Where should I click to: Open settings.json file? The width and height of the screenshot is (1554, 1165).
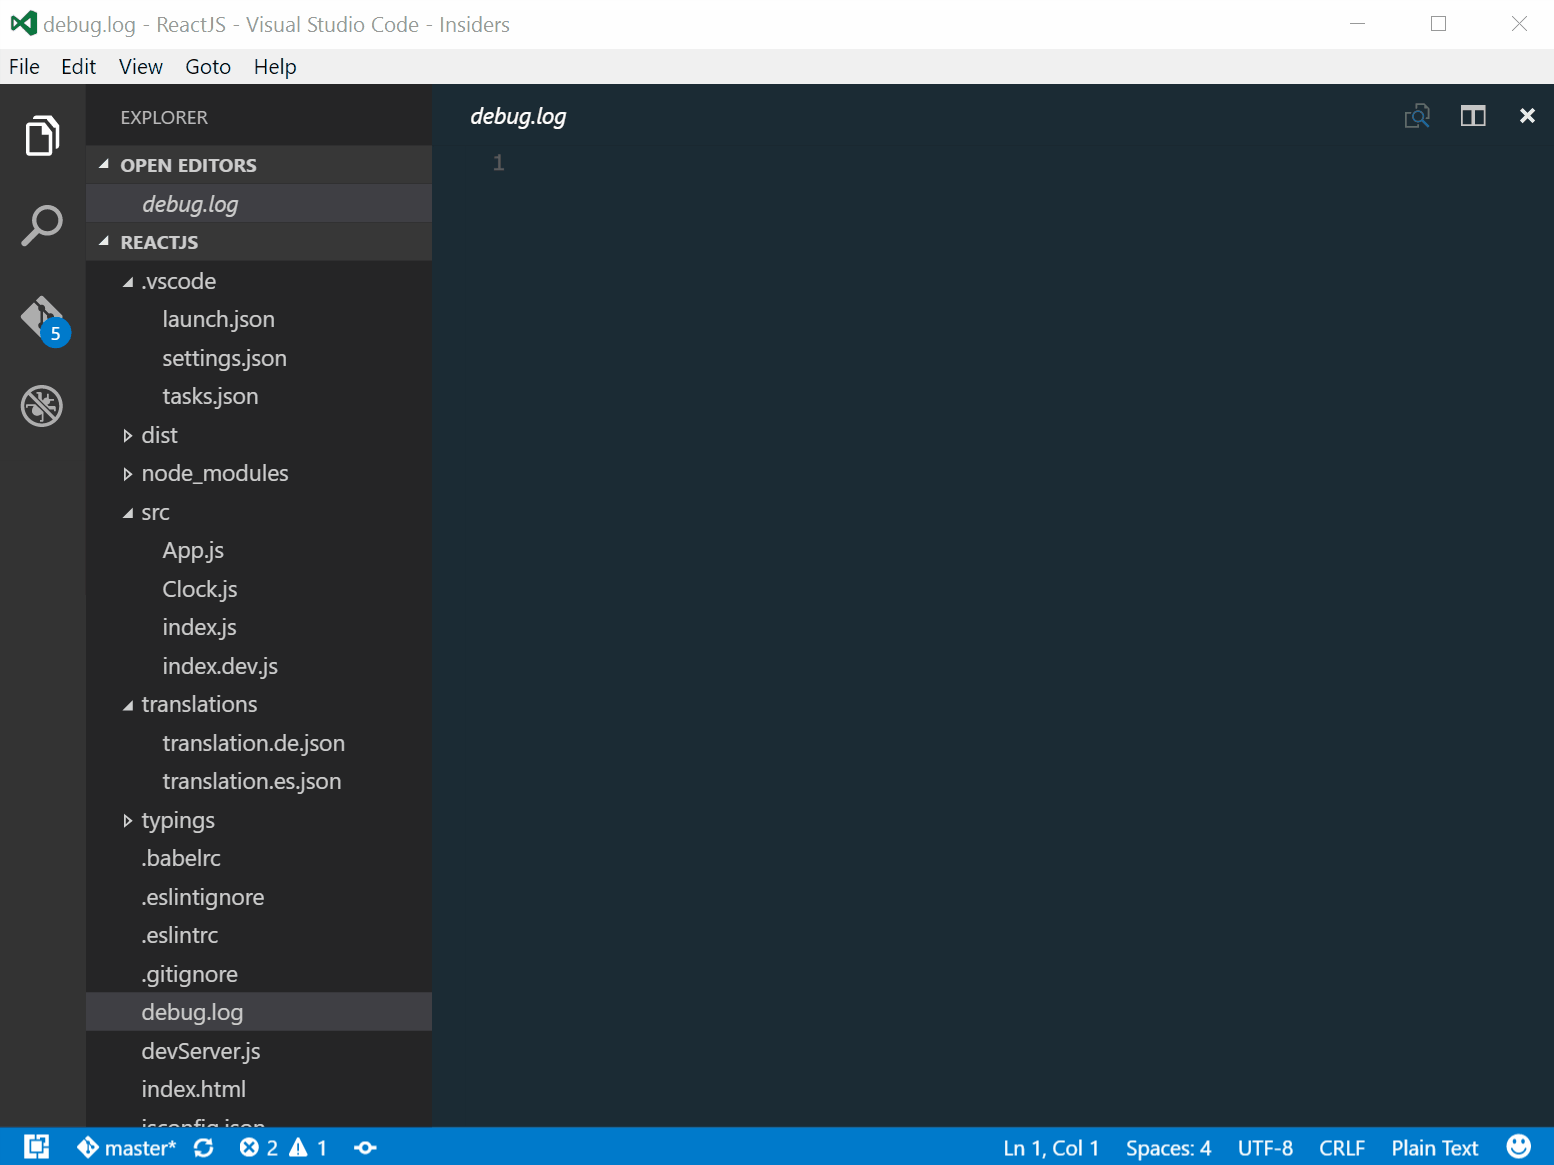(259, 358)
